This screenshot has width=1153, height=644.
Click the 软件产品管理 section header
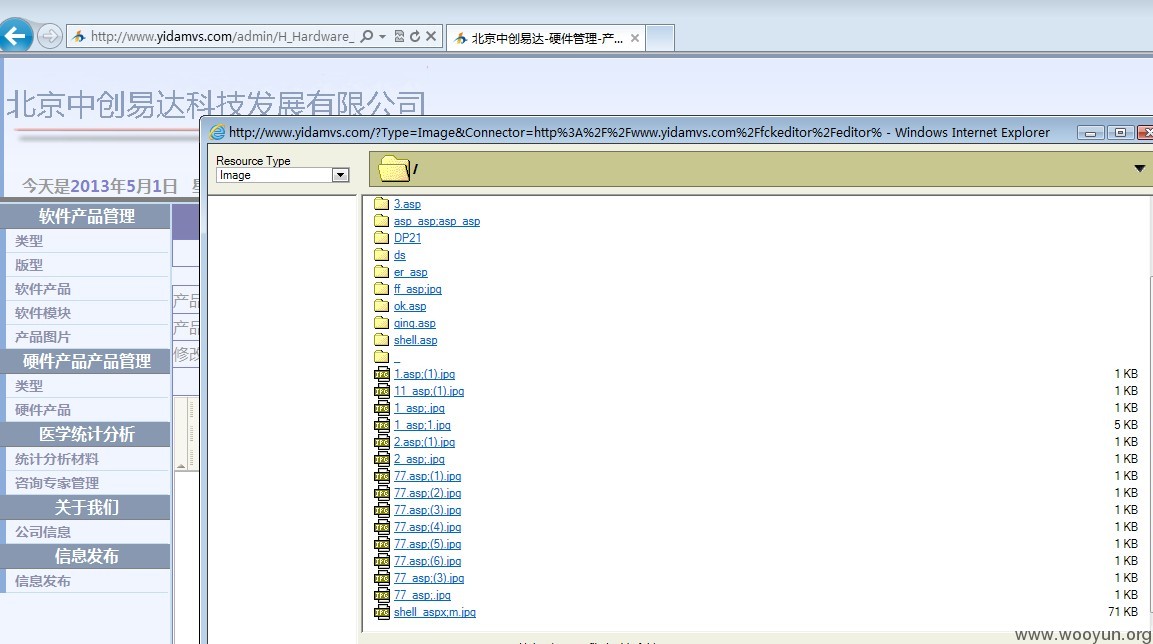[x=86, y=216]
